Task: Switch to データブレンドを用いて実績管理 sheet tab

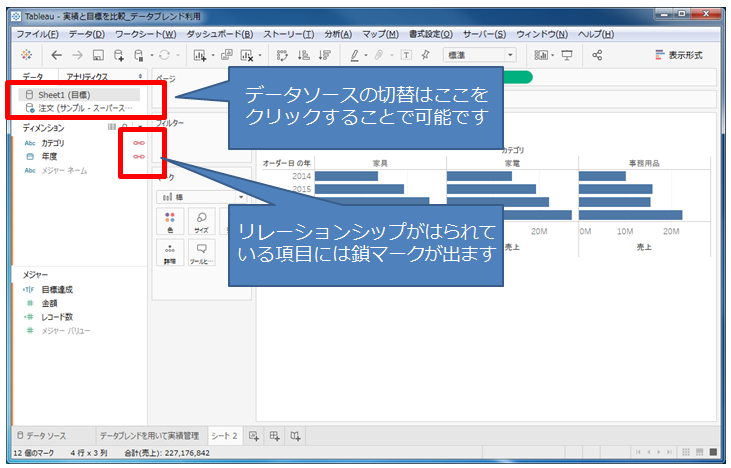Action: coord(148,436)
